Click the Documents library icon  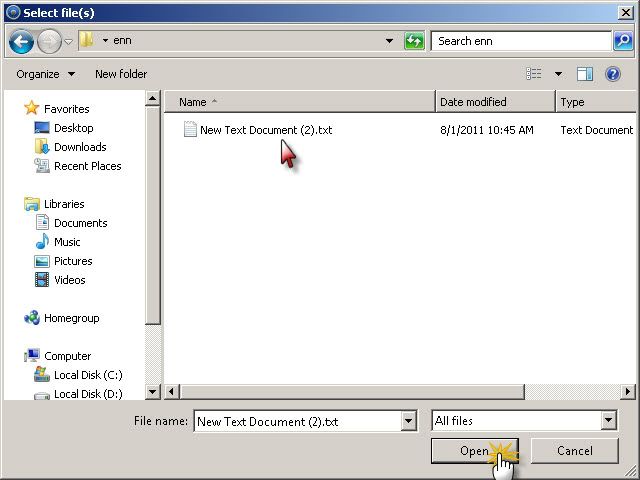tap(42, 222)
